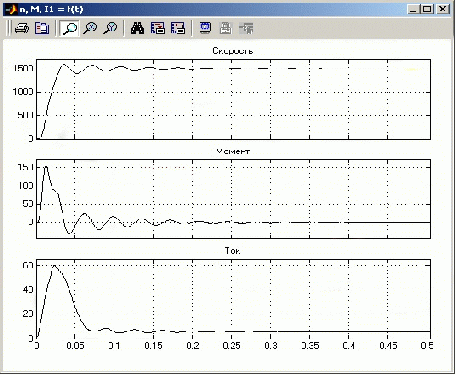Close the scope window
Screen dimensions: 456x375
pyautogui.click(x=442, y=9)
